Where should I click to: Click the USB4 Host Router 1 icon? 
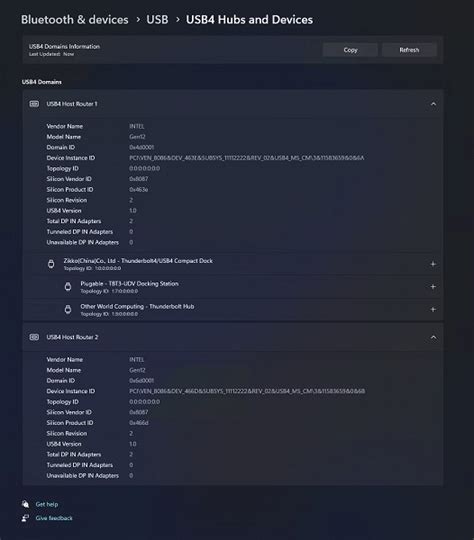tap(34, 104)
